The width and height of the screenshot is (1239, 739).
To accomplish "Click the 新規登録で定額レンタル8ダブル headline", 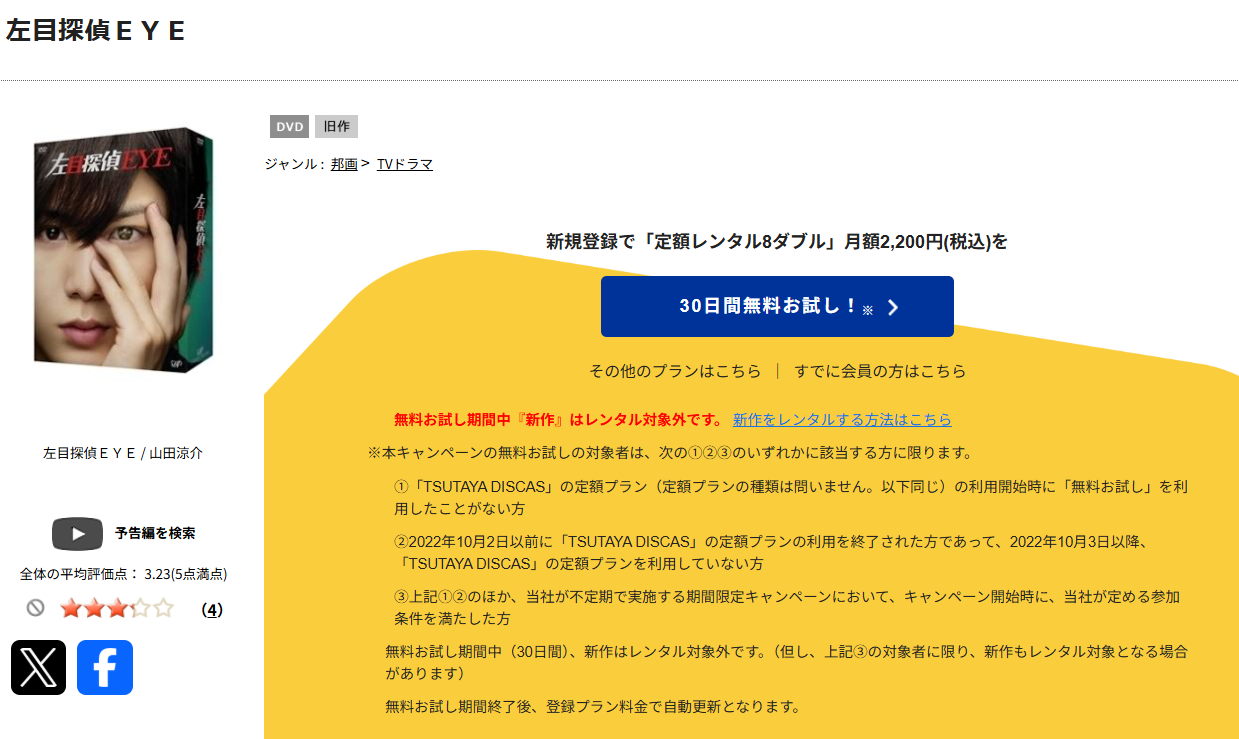I will click(777, 241).
